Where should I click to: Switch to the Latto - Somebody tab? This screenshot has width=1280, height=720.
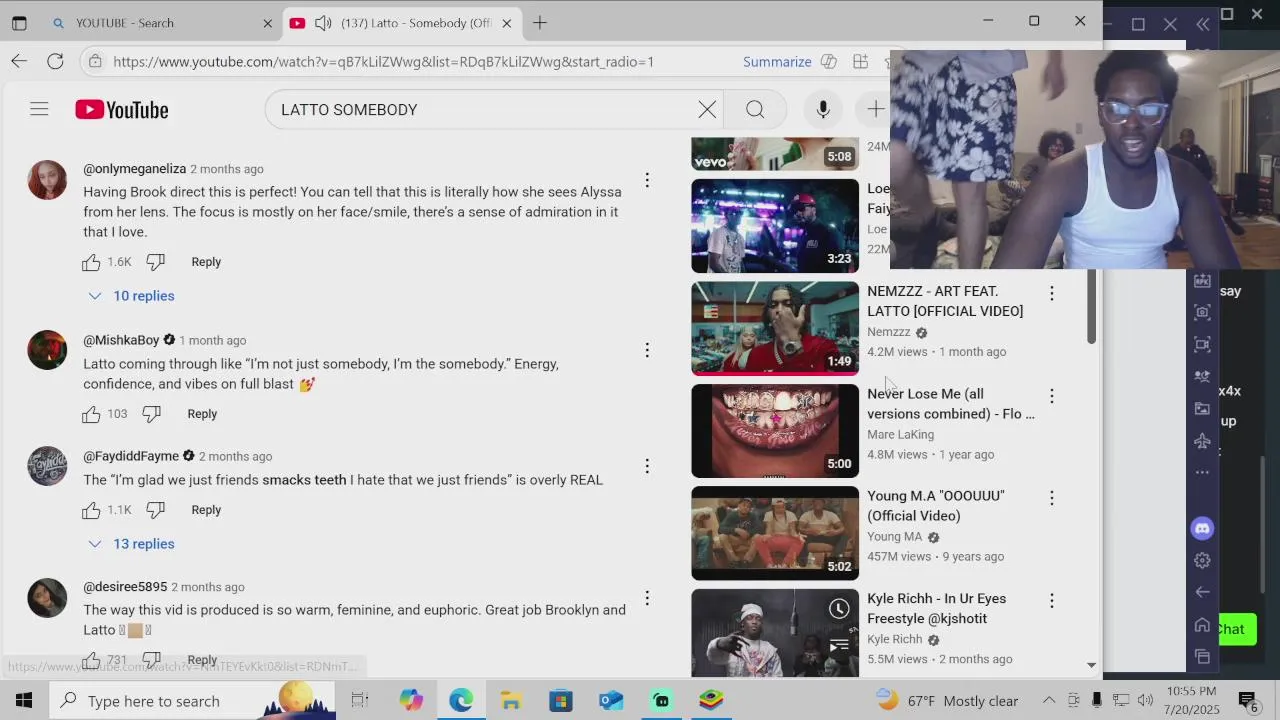[400, 23]
